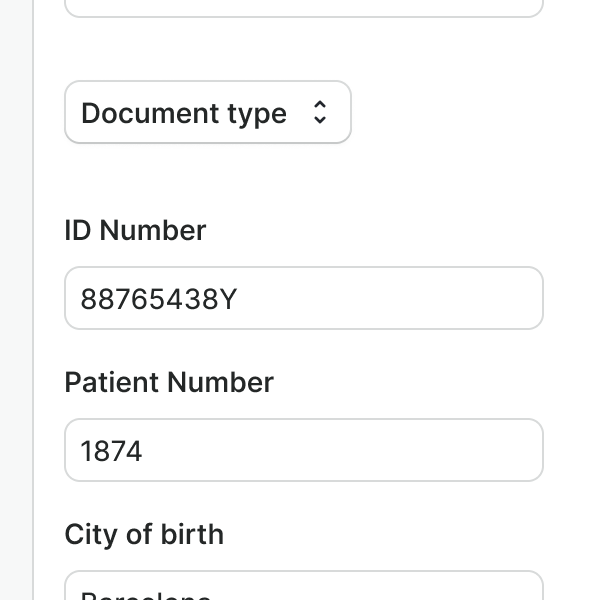
Task: Click into the Patient Number field
Action: point(303,450)
